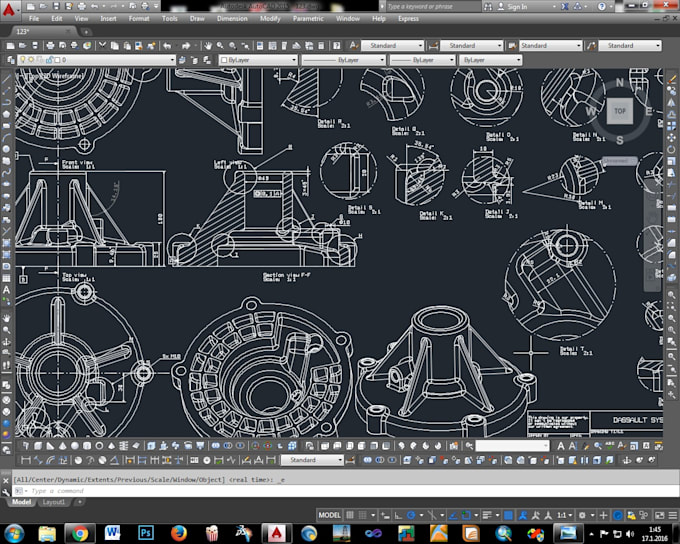The width and height of the screenshot is (680, 544).
Task: Click the TOP face of the ViewCube
Action: point(620,111)
